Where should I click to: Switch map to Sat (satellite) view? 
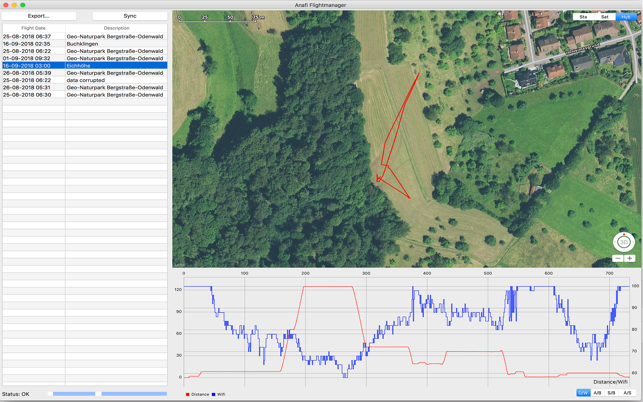tap(604, 17)
